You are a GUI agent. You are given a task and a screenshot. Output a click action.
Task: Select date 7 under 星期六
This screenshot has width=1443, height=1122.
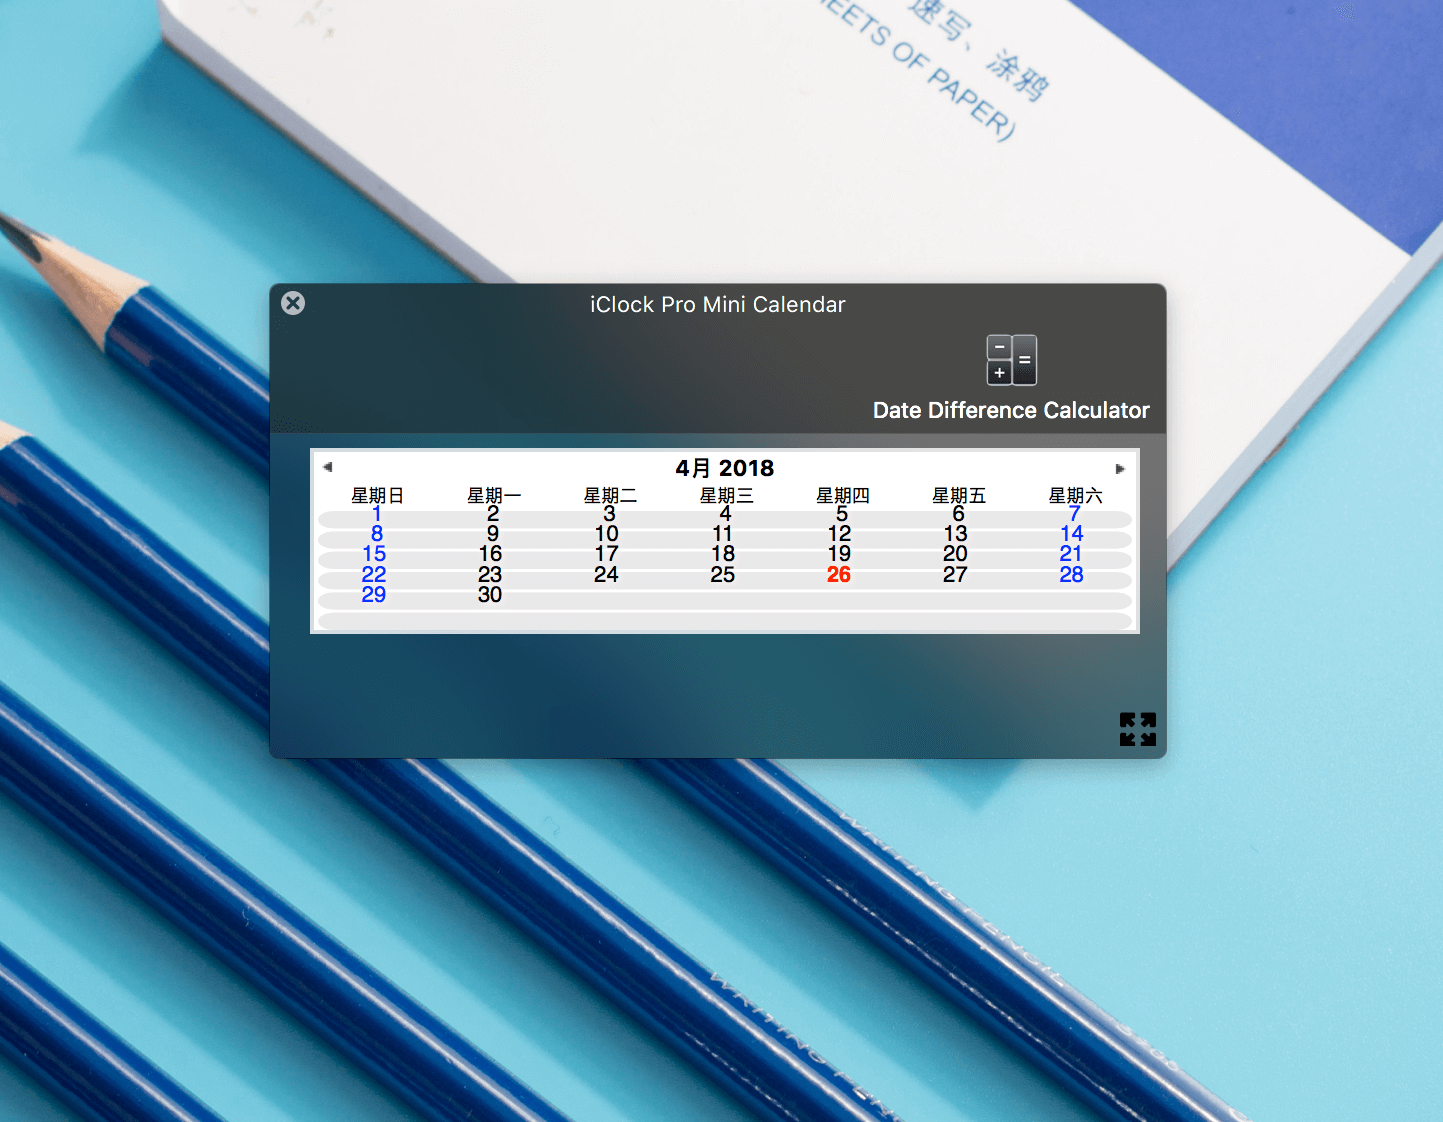point(1074,513)
